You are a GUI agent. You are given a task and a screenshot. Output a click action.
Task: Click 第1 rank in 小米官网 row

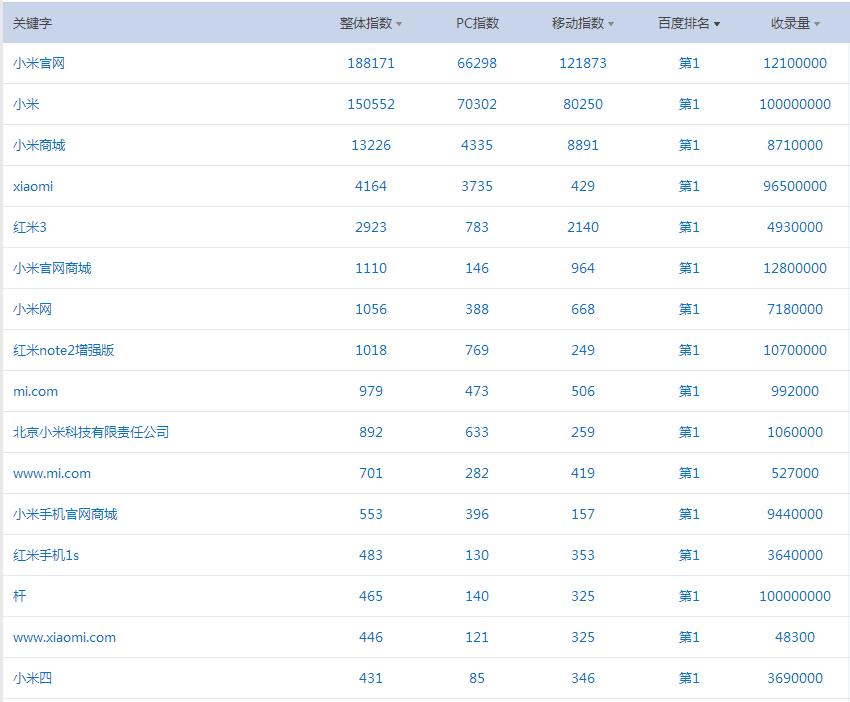(x=689, y=63)
